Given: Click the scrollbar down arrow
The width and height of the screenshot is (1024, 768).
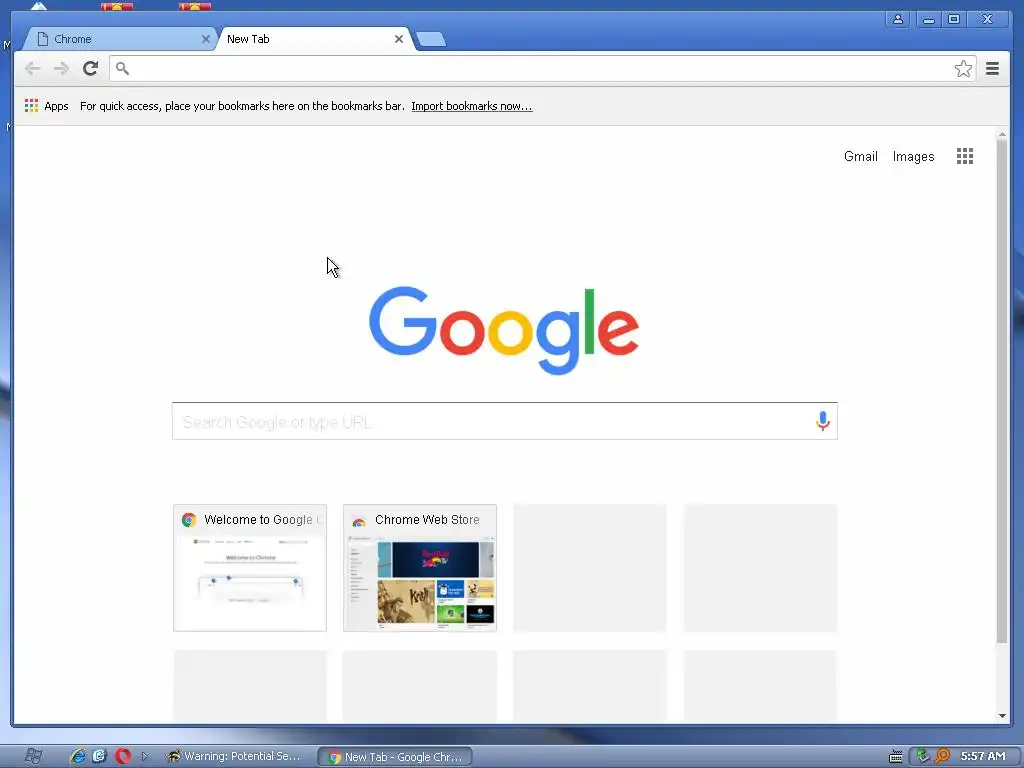Looking at the screenshot, I should coord(1002,716).
